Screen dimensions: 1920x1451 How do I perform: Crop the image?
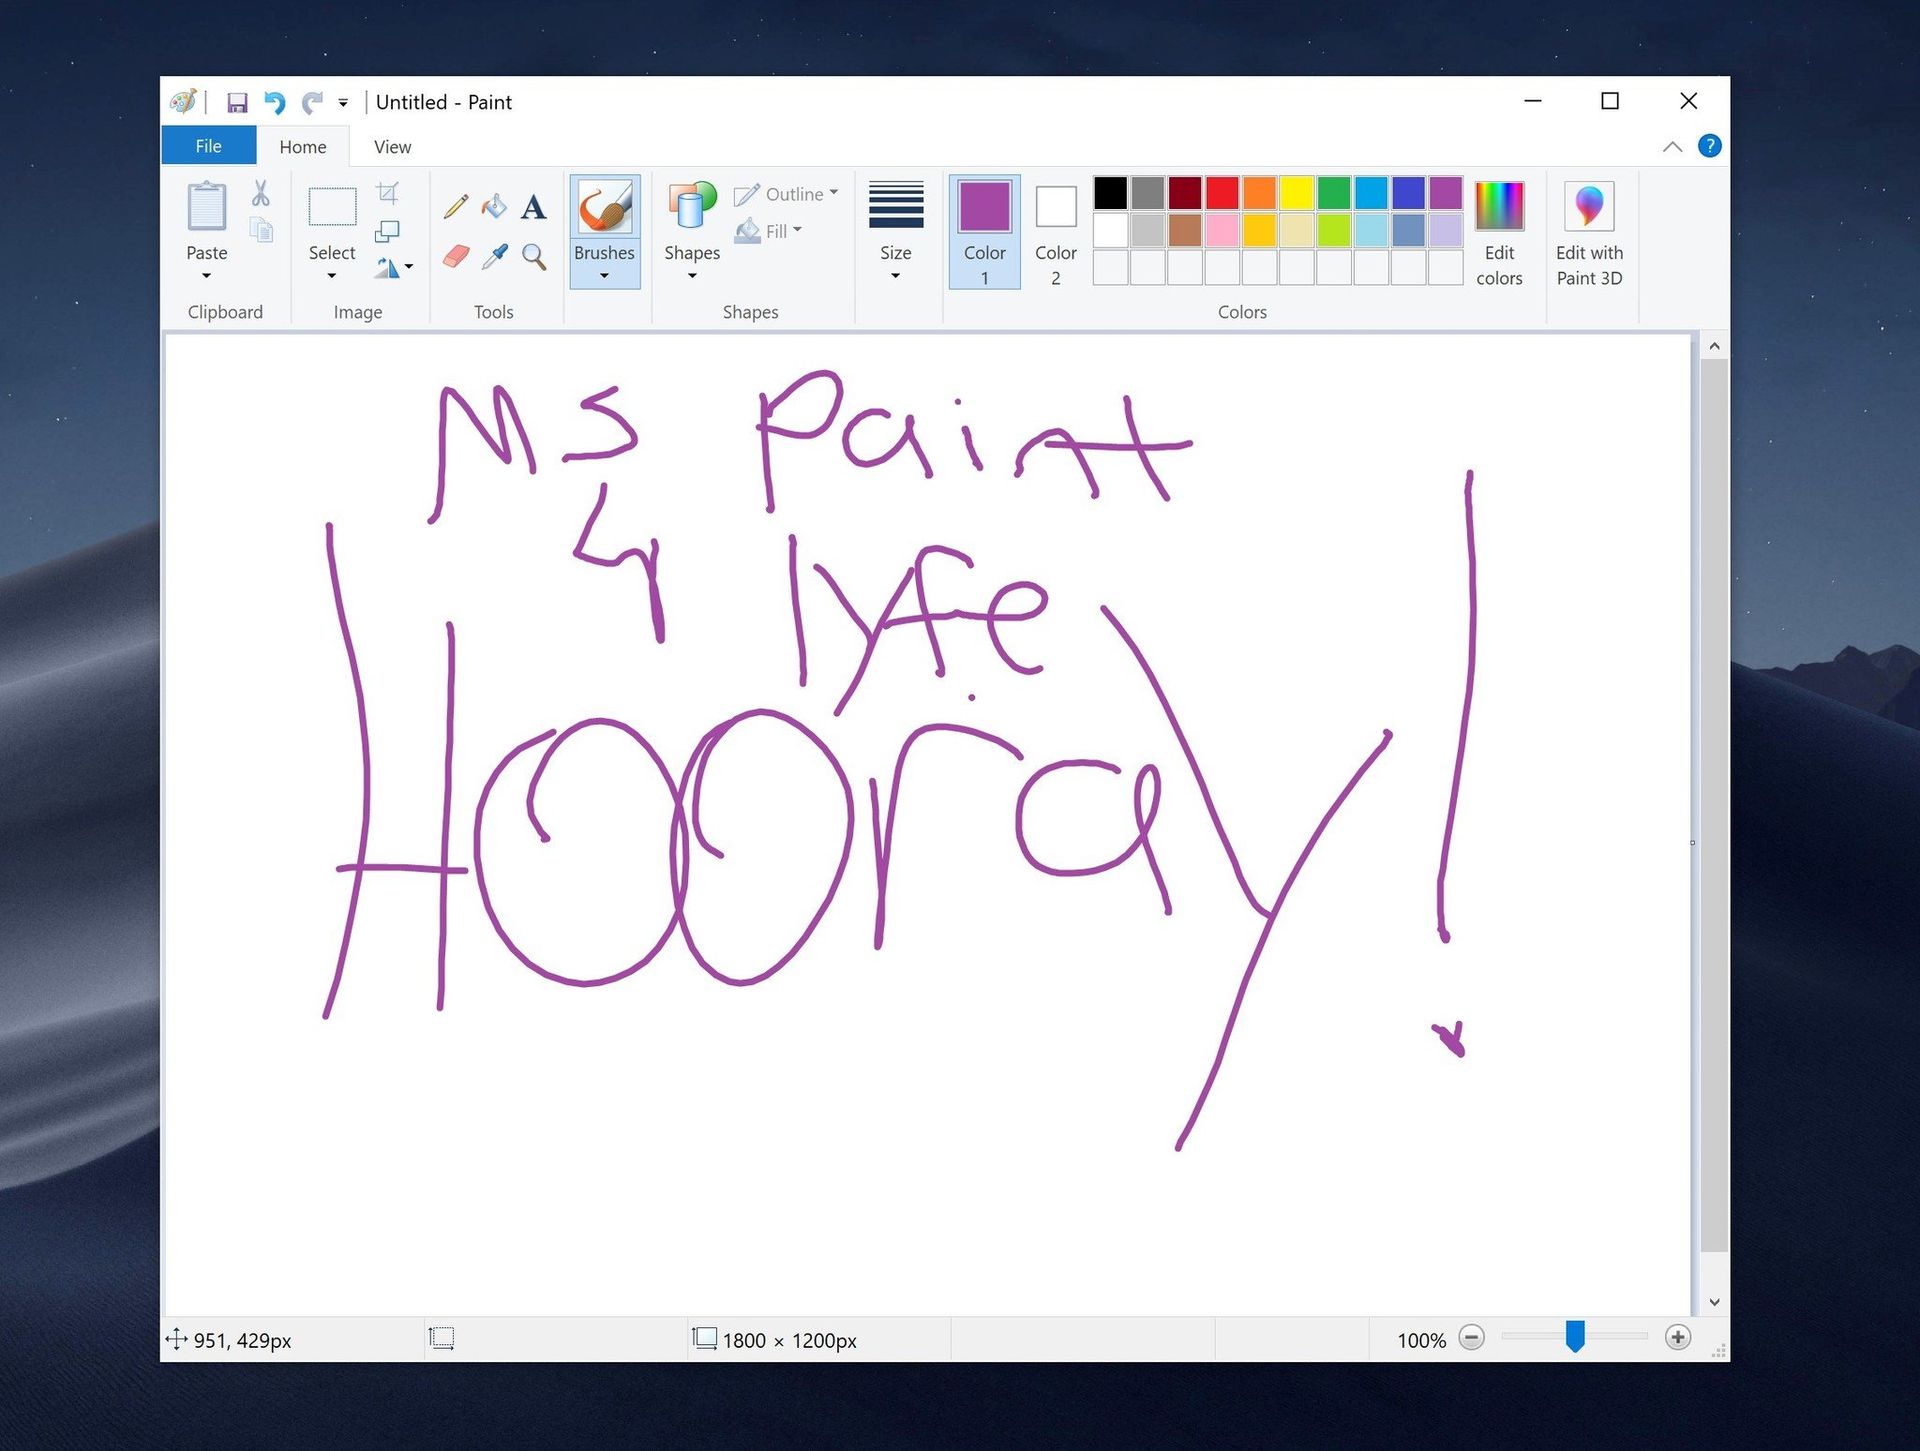(x=389, y=191)
